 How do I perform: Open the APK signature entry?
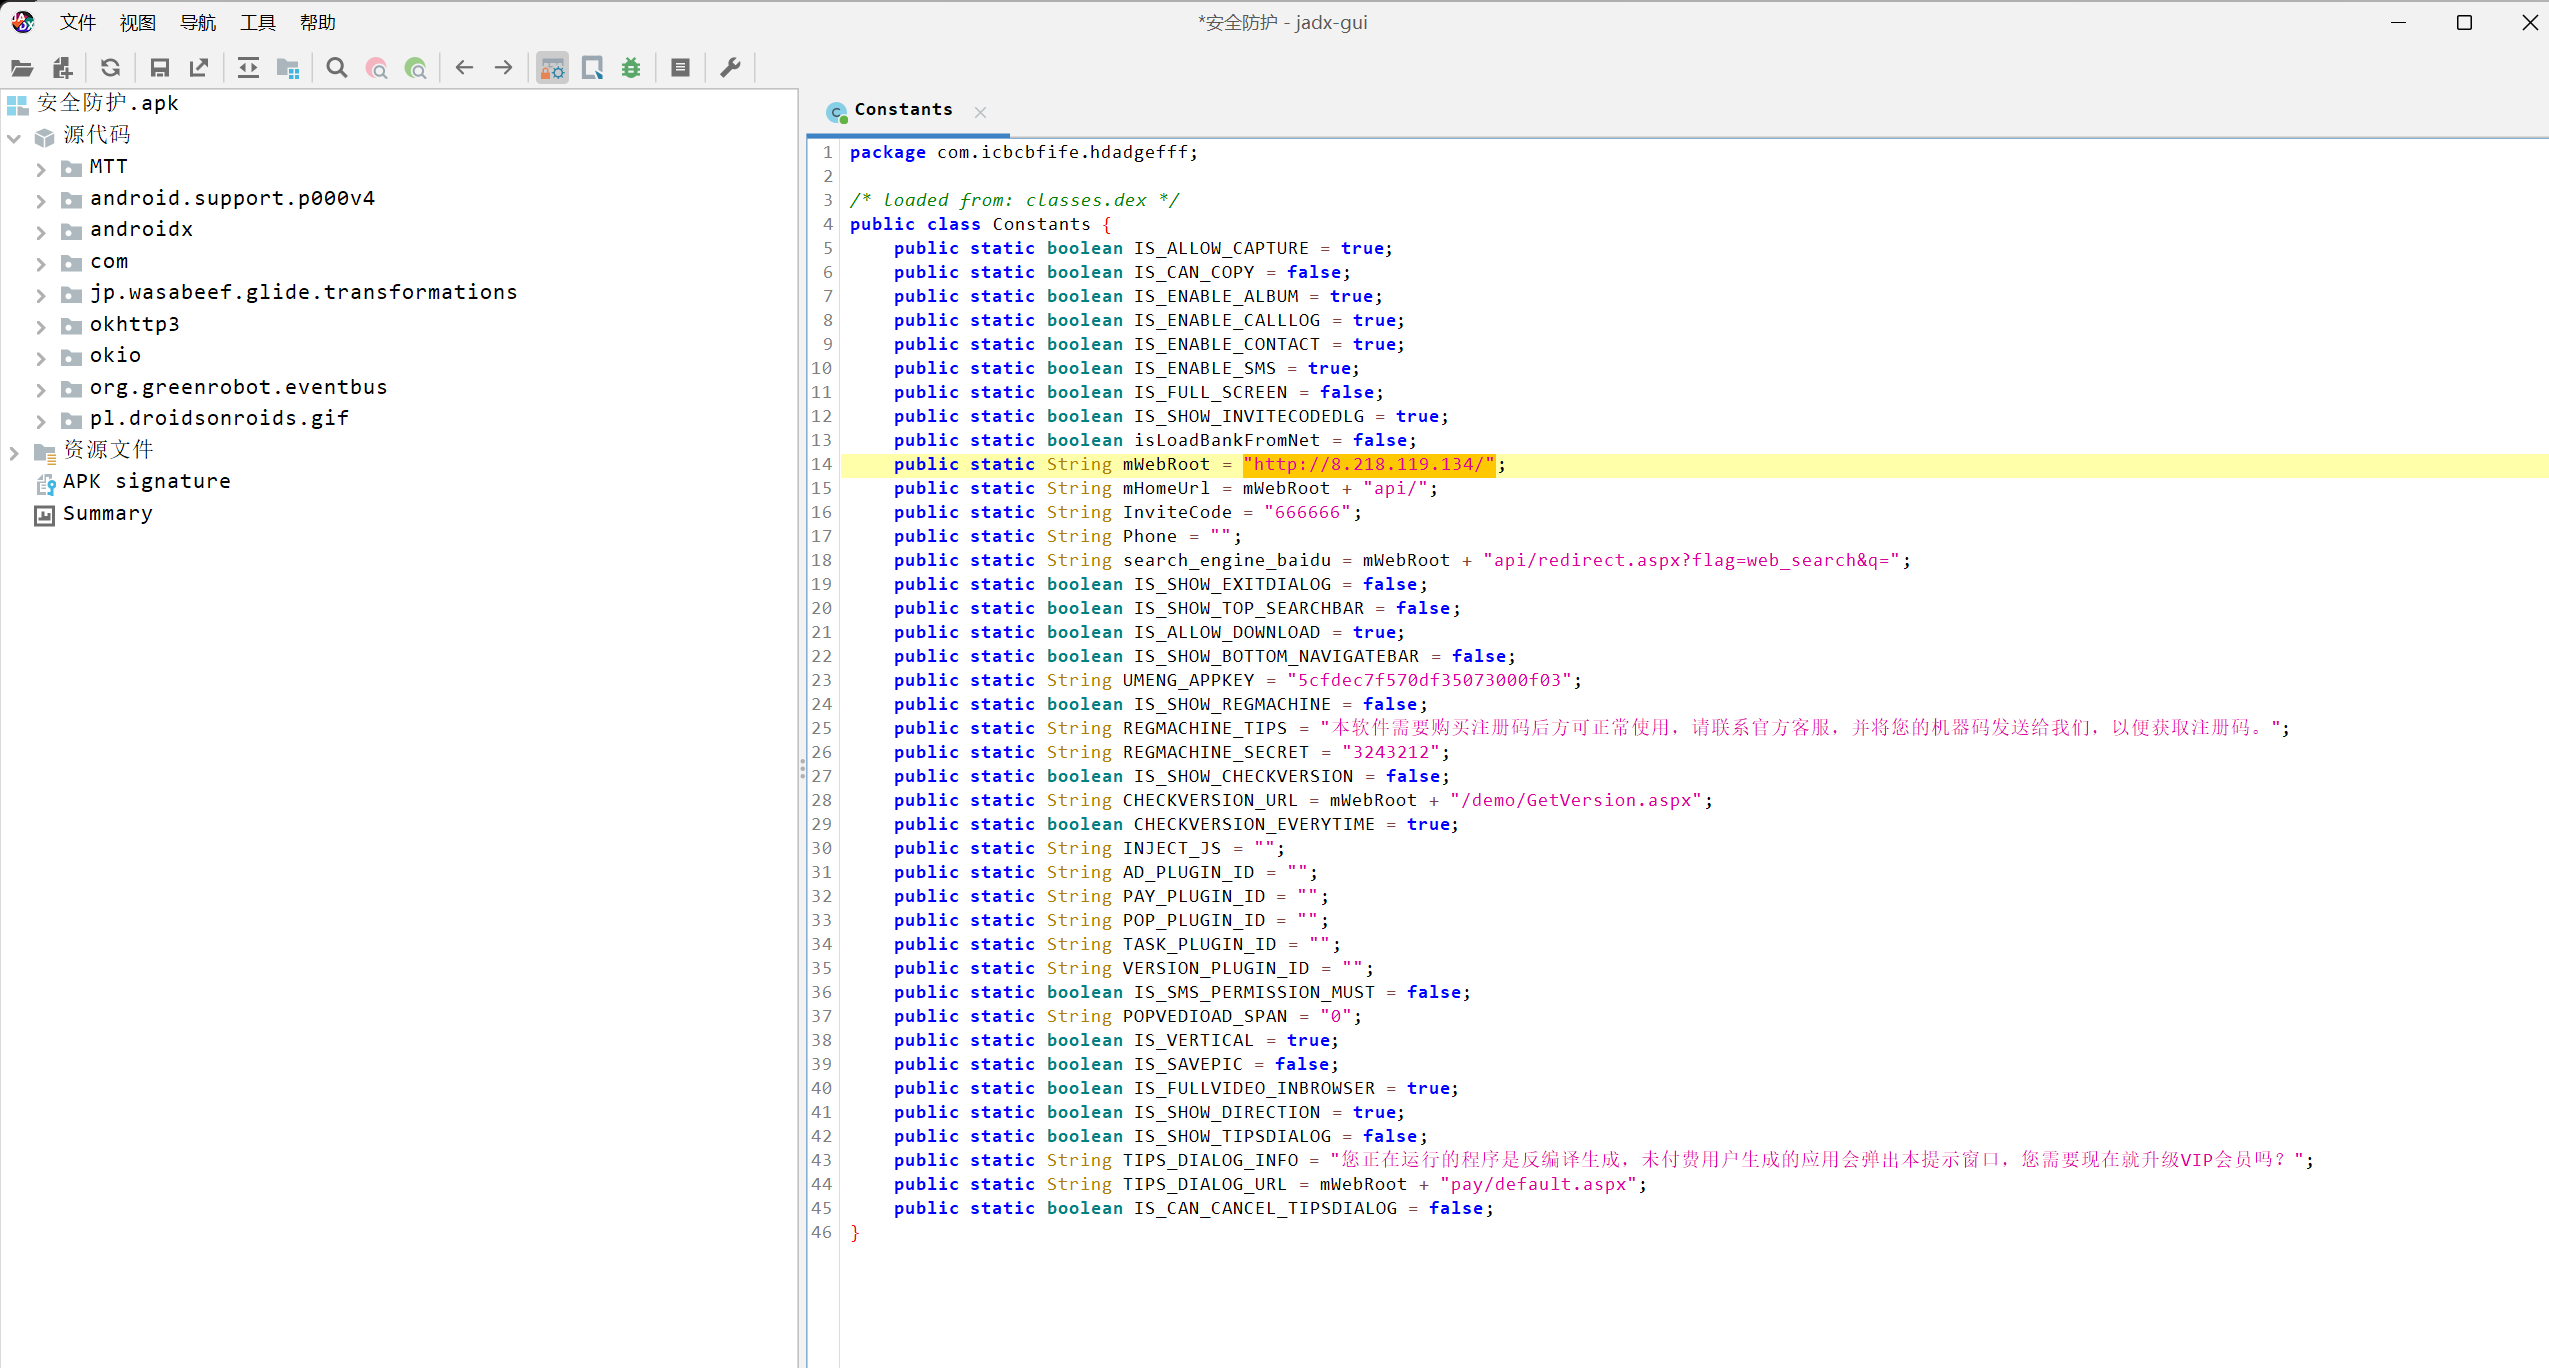click(146, 482)
